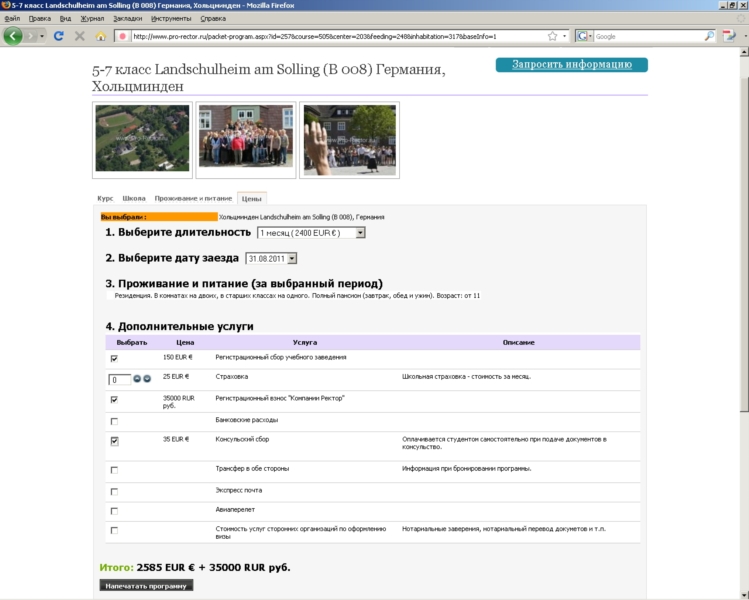The height and width of the screenshot is (600, 749).
Task: Click the site identity icon in the address bar
Action: [122, 36]
